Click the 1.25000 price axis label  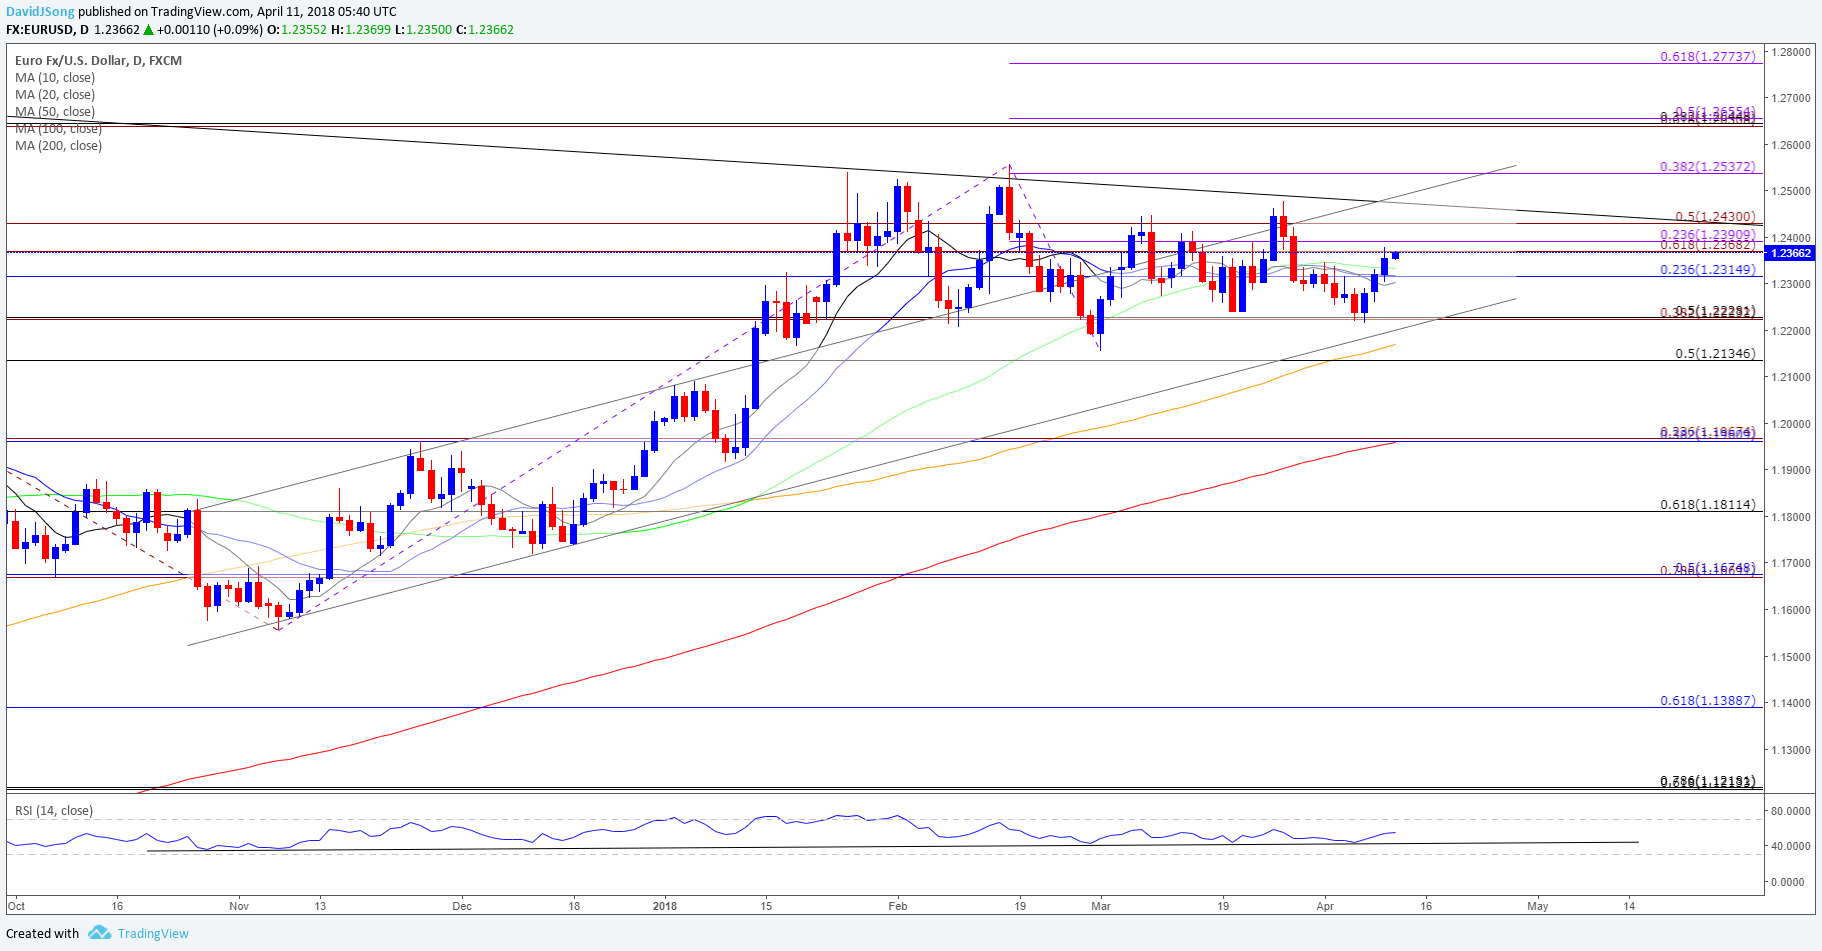1789,191
